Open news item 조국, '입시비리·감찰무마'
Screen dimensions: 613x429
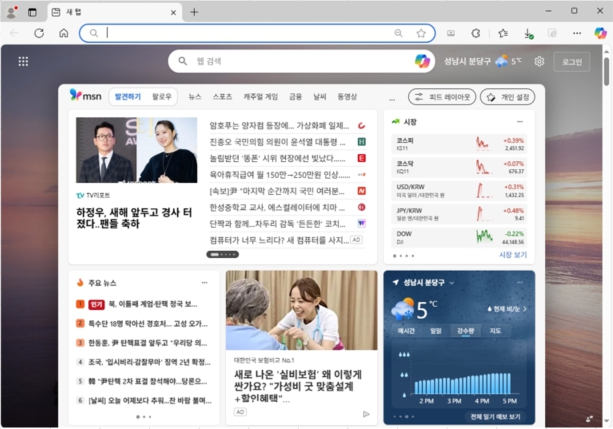pyautogui.click(x=149, y=362)
